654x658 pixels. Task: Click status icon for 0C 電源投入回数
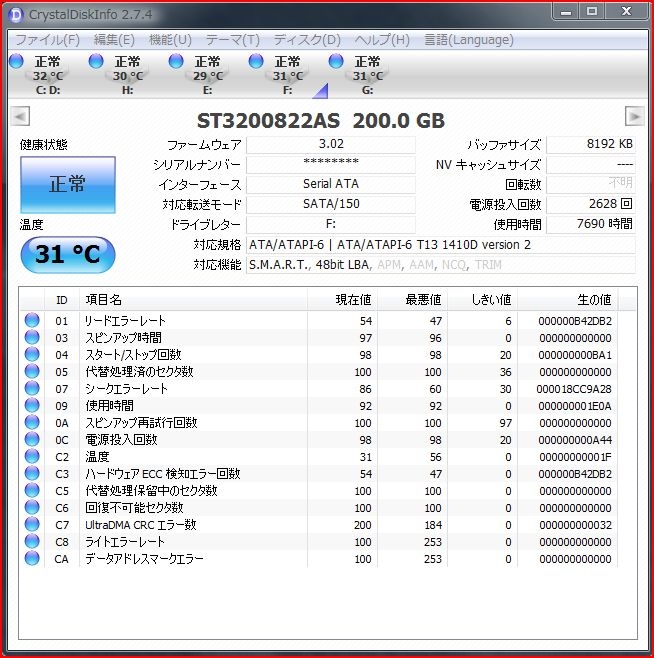point(32,439)
